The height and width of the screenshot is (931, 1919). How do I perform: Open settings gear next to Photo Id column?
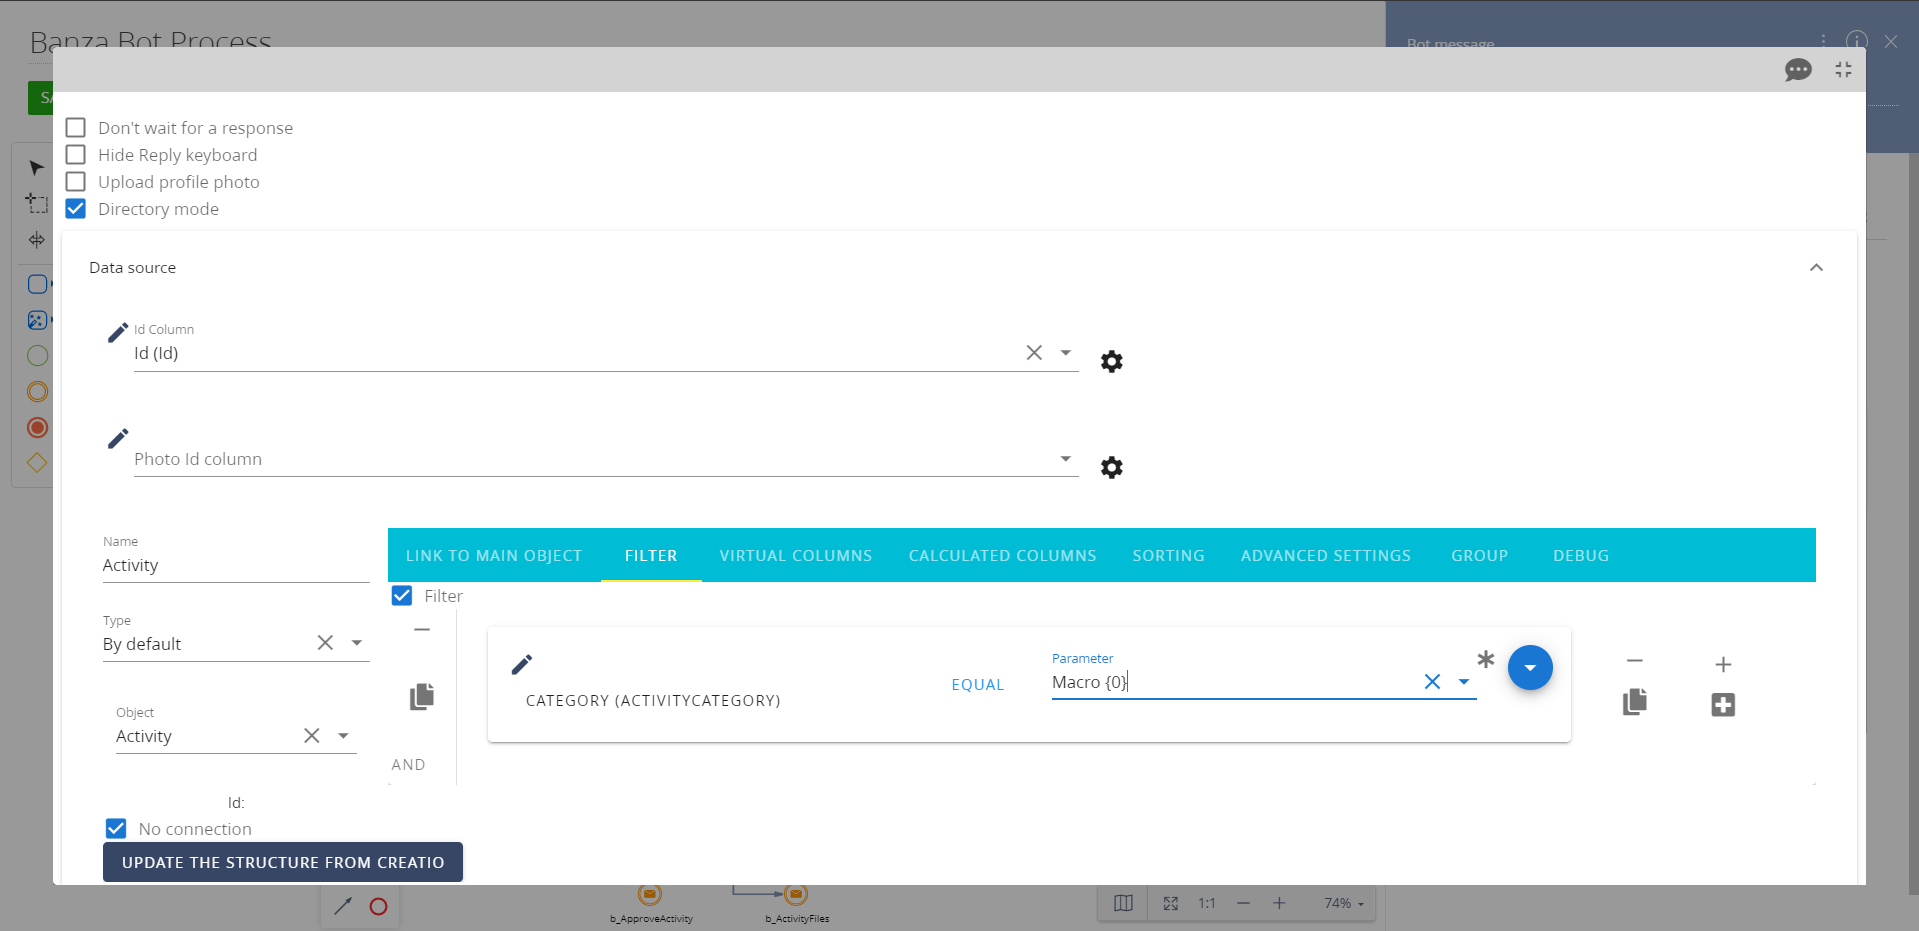tap(1111, 467)
